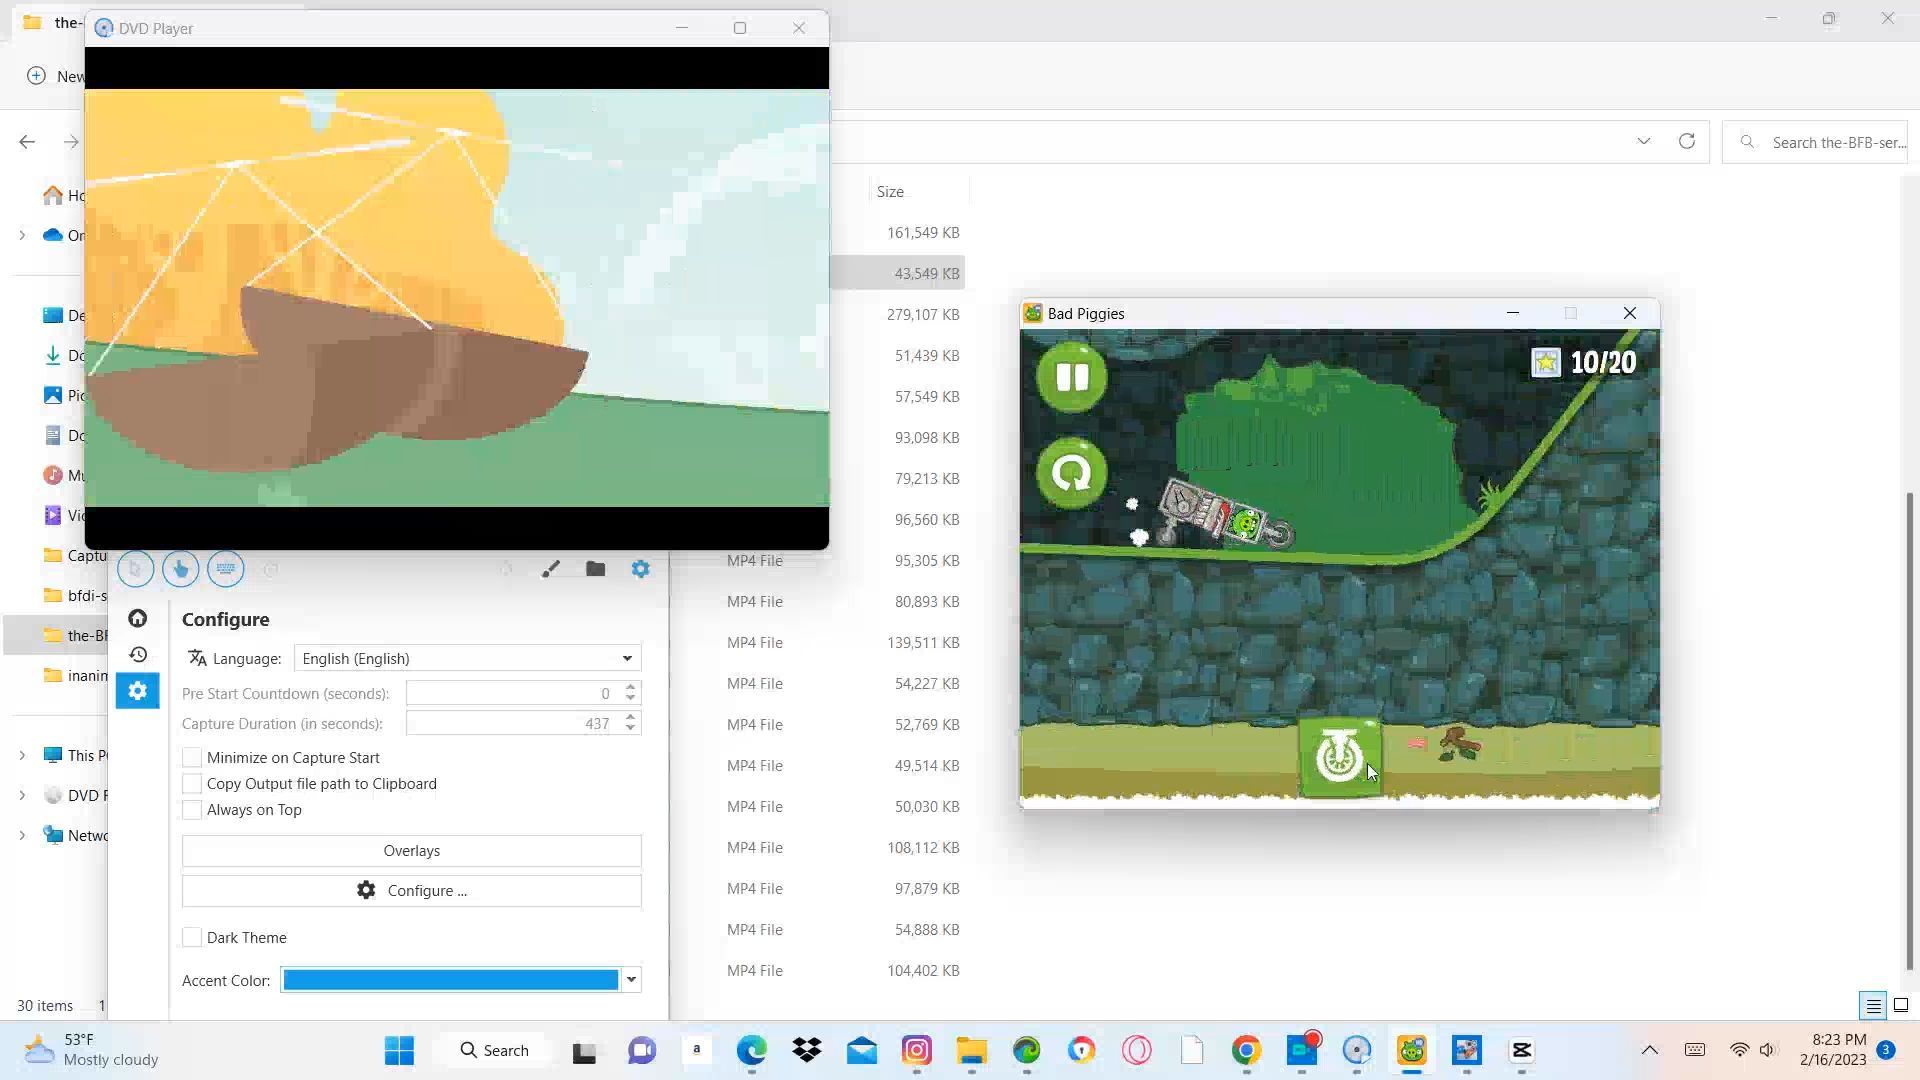Activate the green motor wheel power button

tap(1339, 757)
